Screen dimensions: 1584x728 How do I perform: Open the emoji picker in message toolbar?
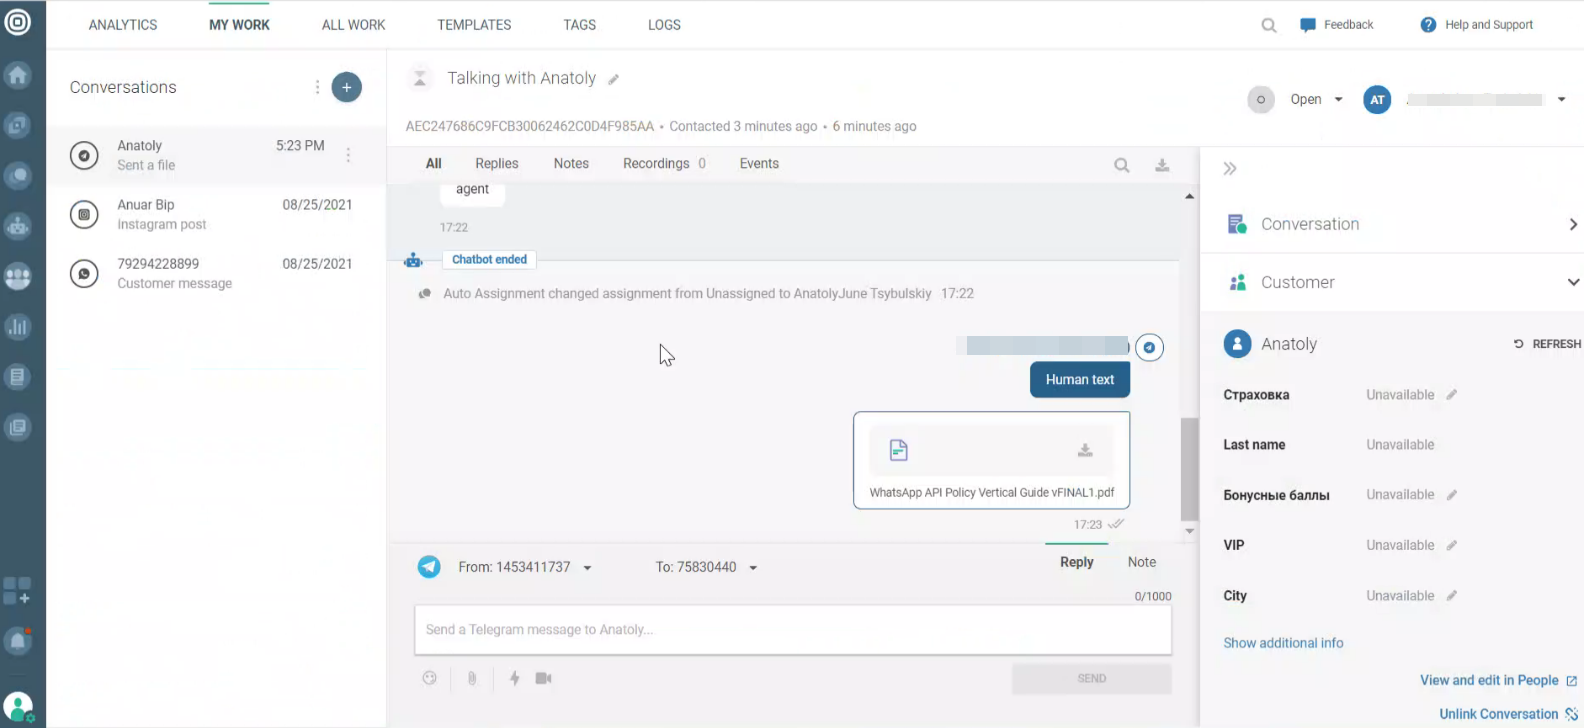point(430,678)
